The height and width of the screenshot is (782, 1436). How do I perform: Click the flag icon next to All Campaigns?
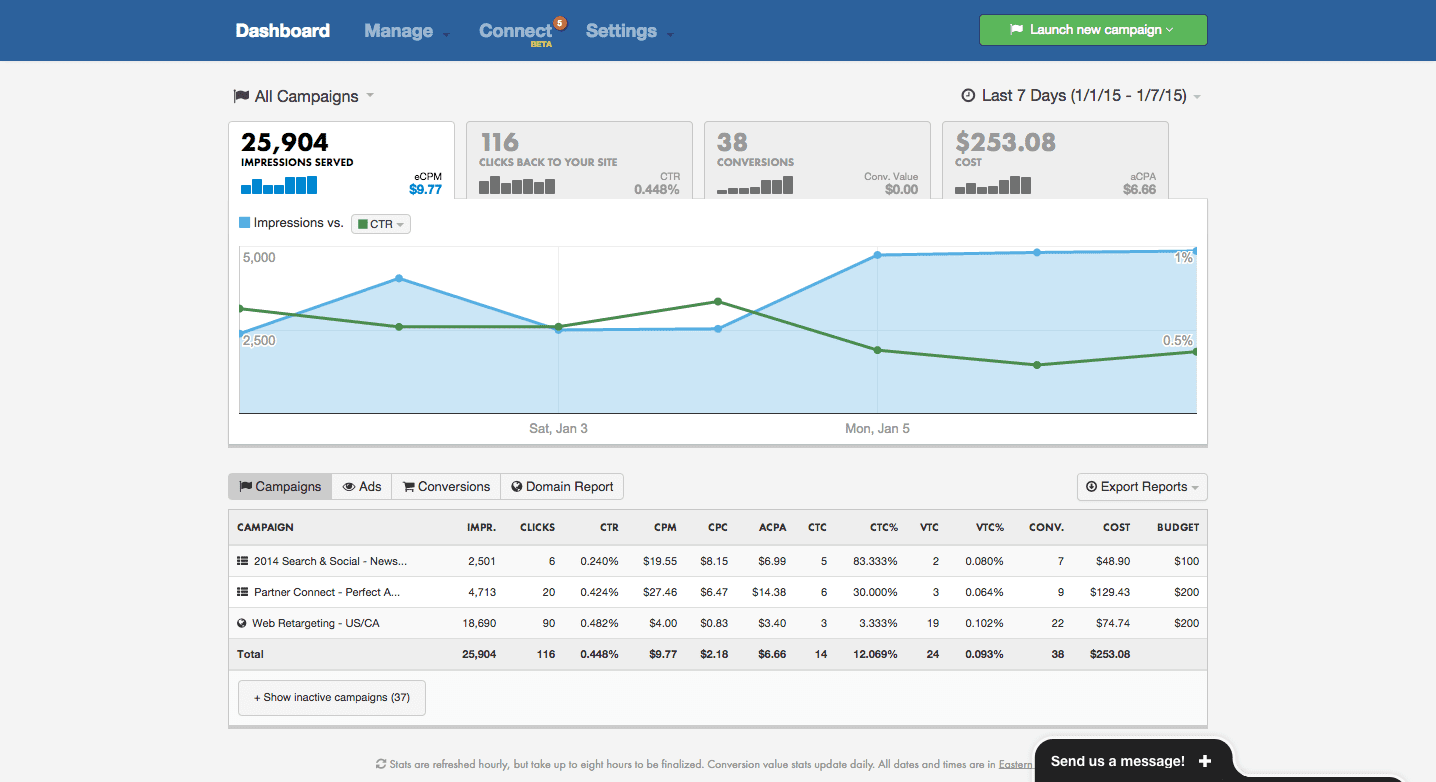tap(240, 95)
